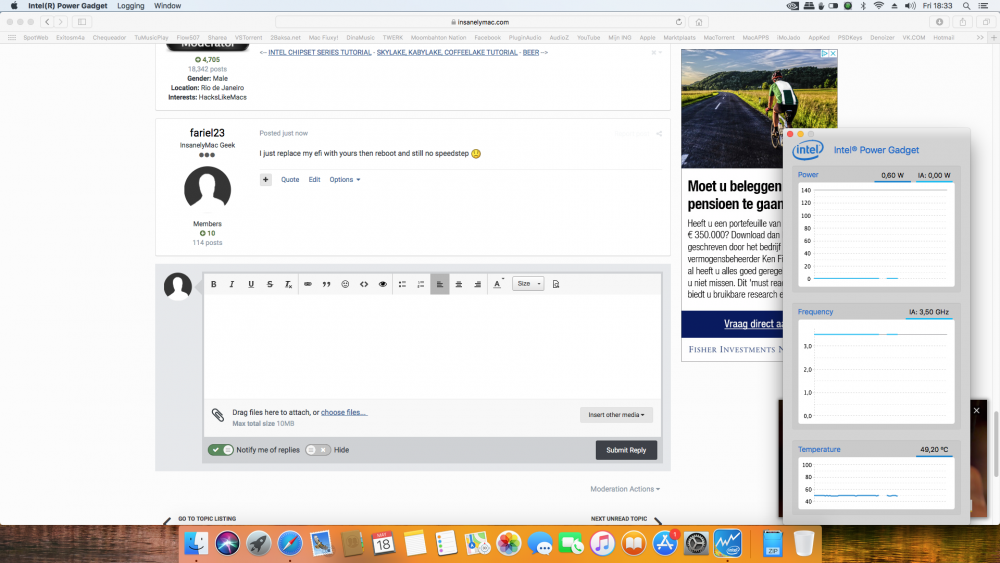This screenshot has height=563, width=1000.
Task: Click the page vertical scrollbar
Action: [x=996, y=443]
